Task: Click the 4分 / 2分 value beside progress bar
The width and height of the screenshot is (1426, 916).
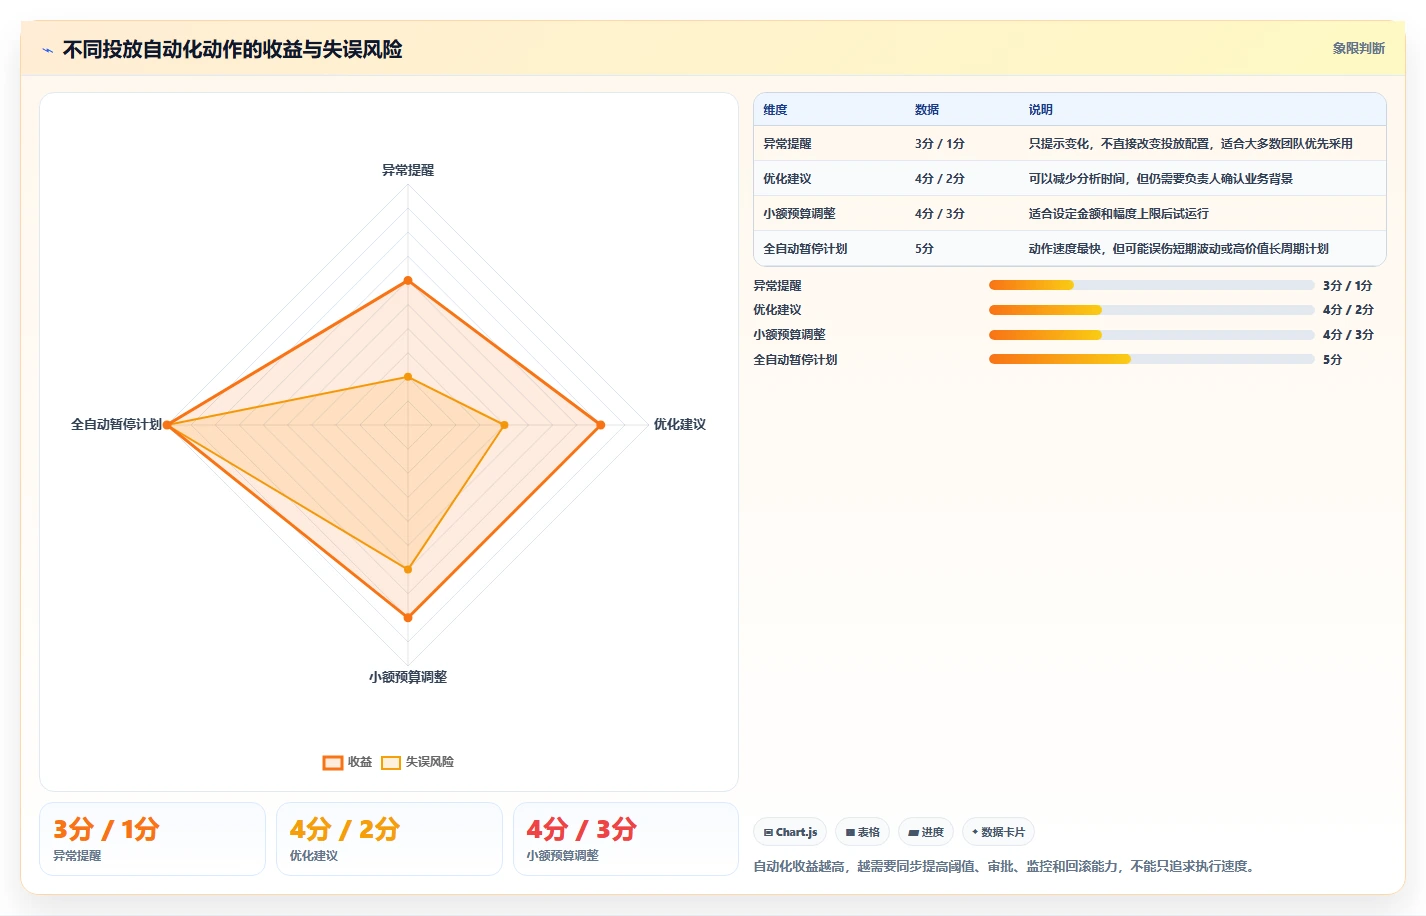Action: pos(1348,310)
